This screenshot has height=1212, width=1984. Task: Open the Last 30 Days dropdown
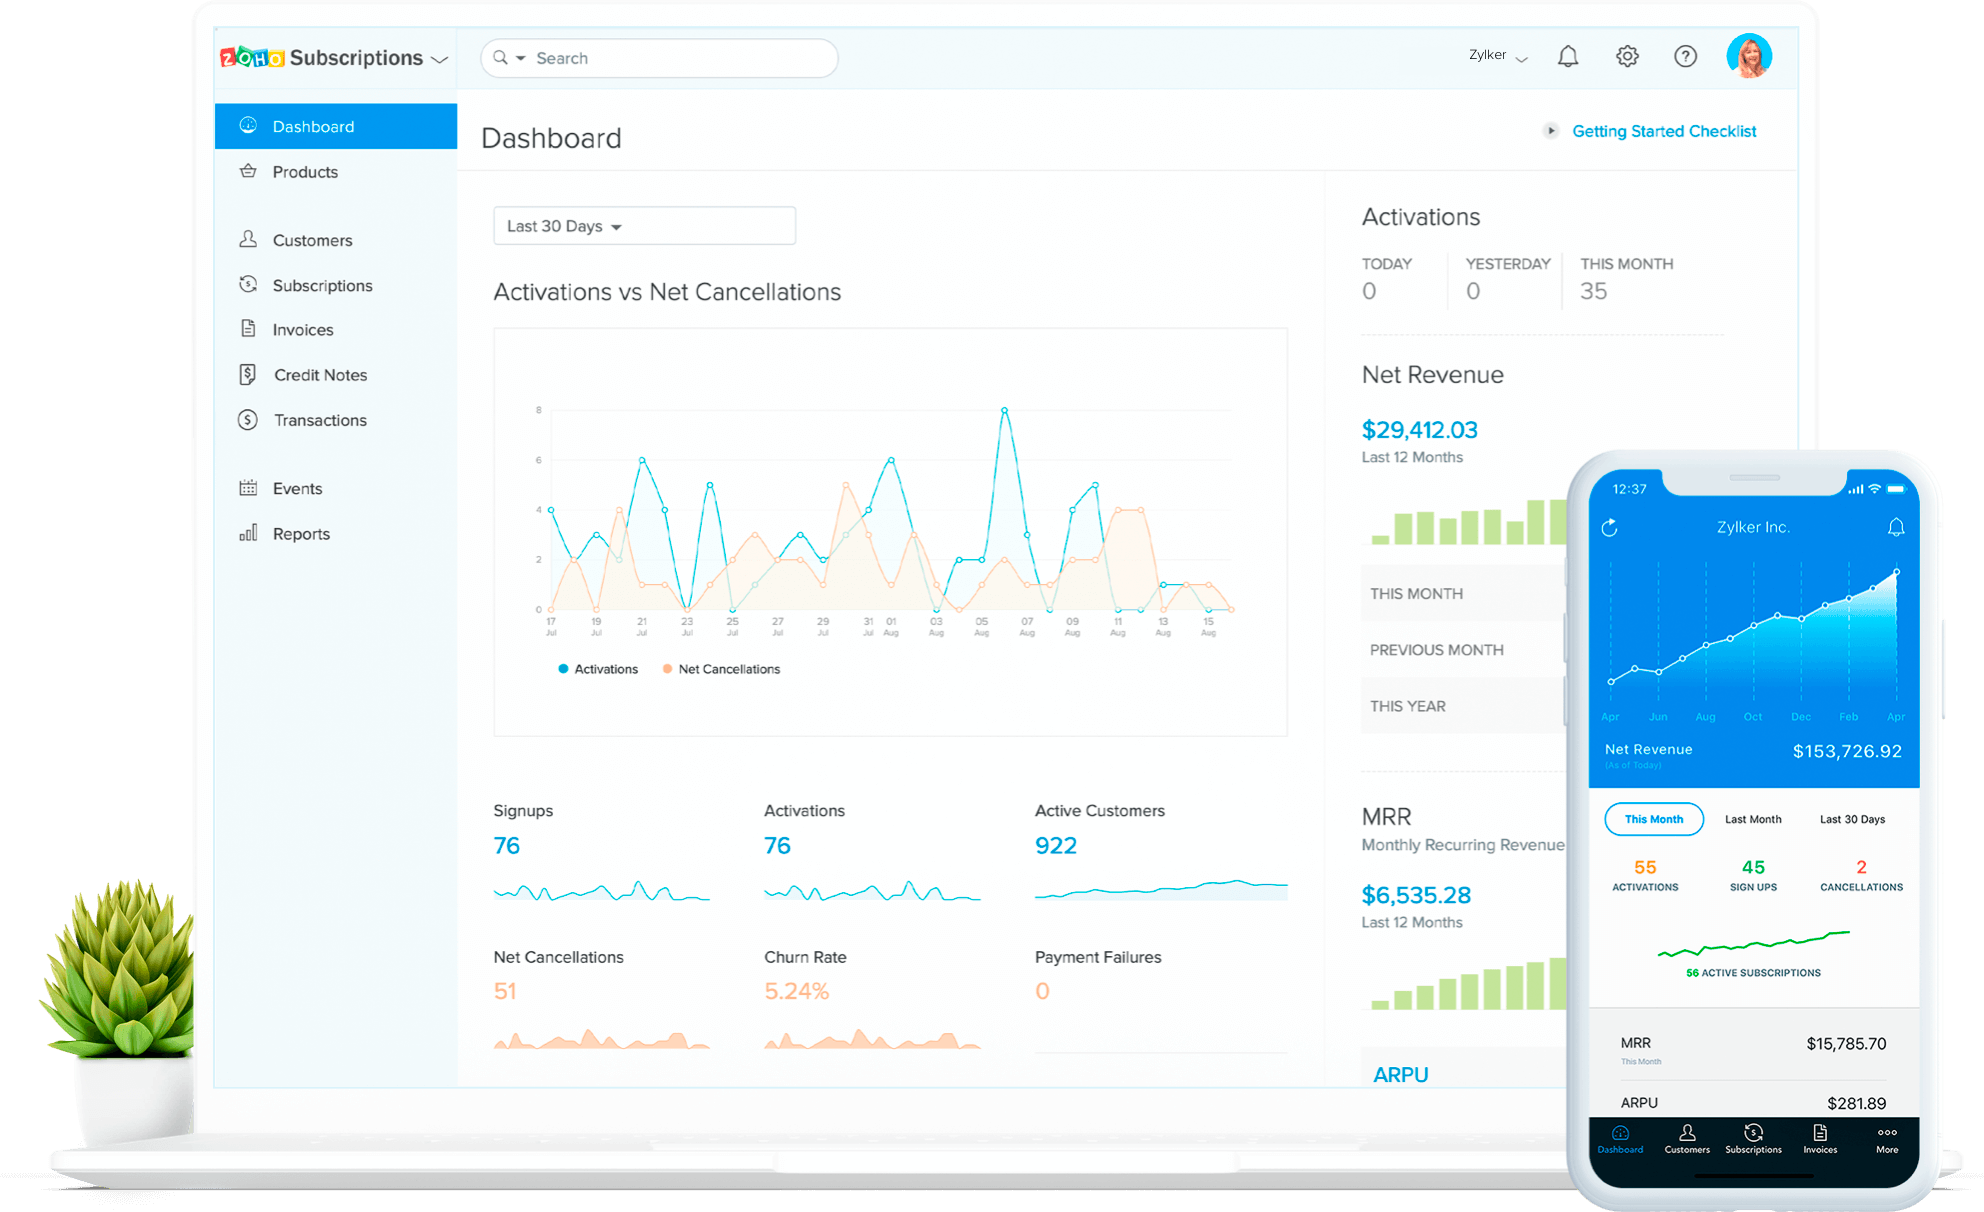(x=644, y=226)
